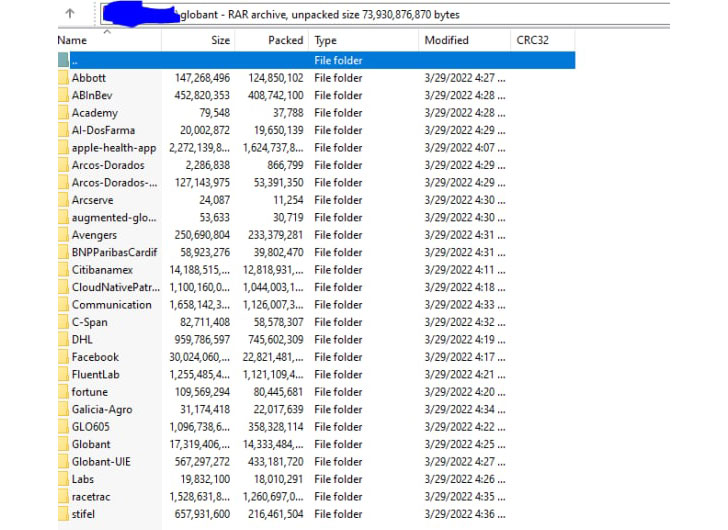Select the Citibanamex folder icon

63,270
